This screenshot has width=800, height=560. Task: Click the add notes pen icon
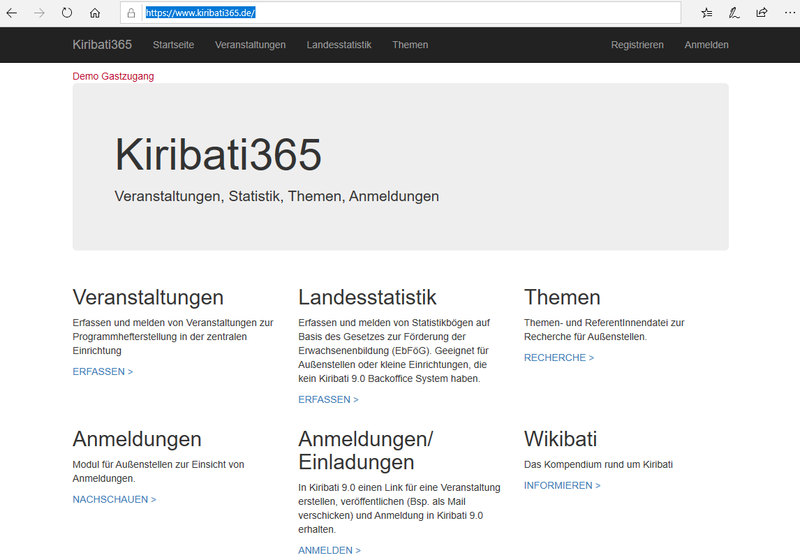tap(734, 13)
